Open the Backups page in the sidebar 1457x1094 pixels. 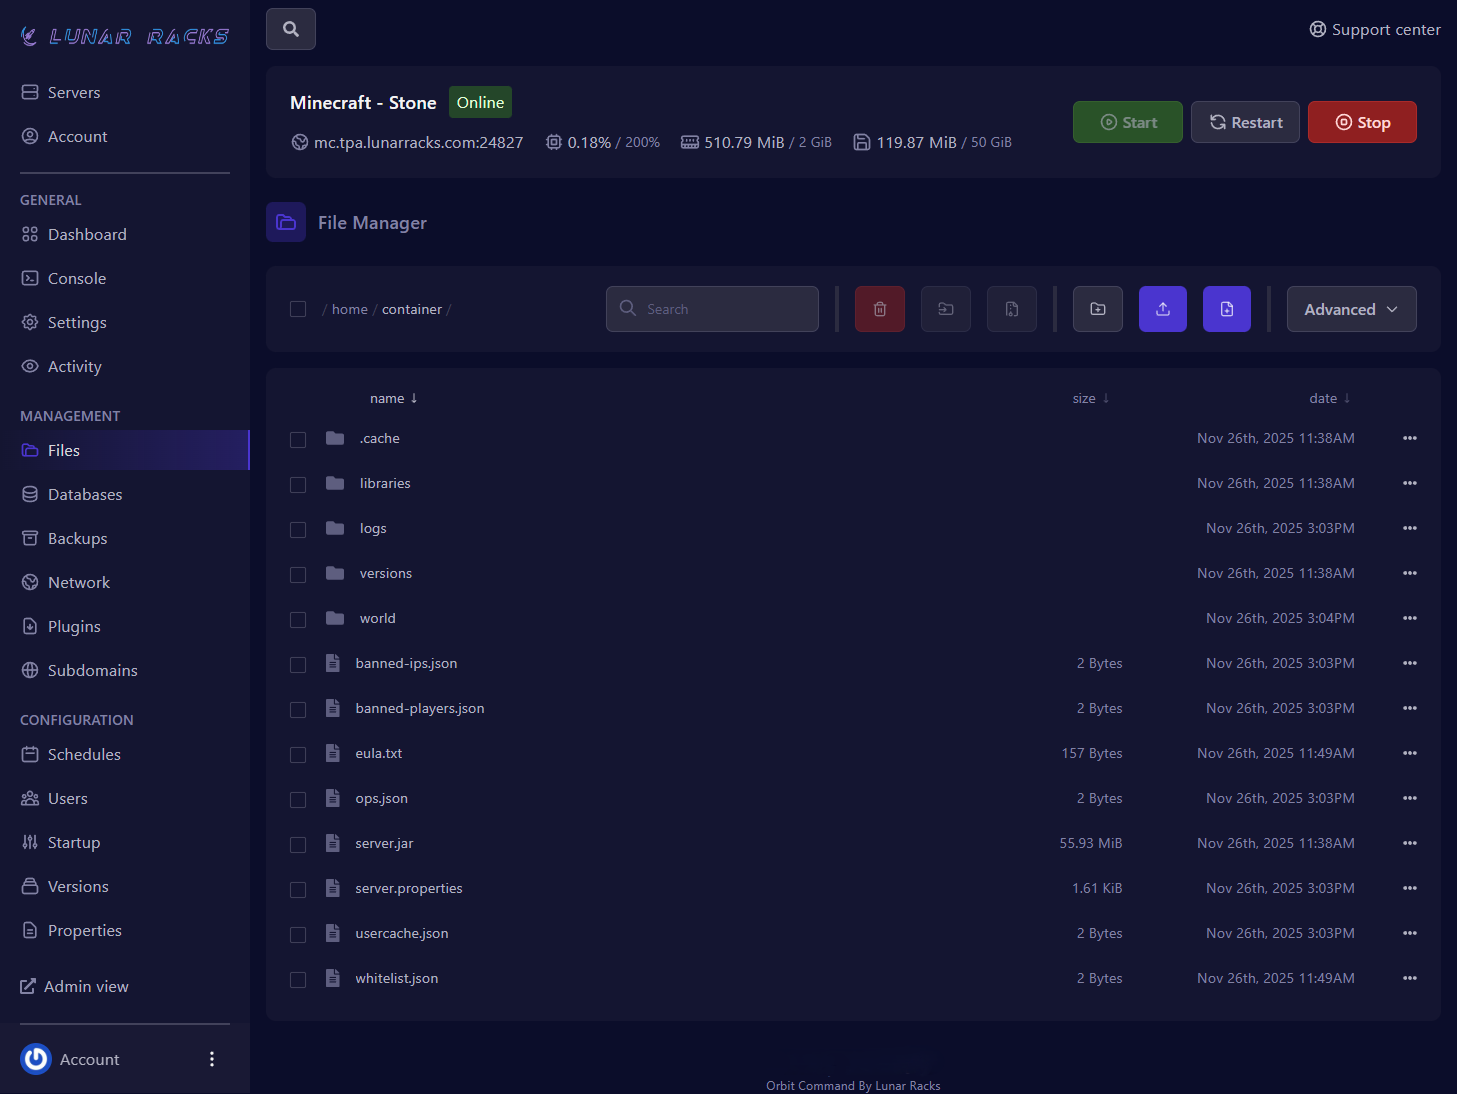tap(77, 538)
